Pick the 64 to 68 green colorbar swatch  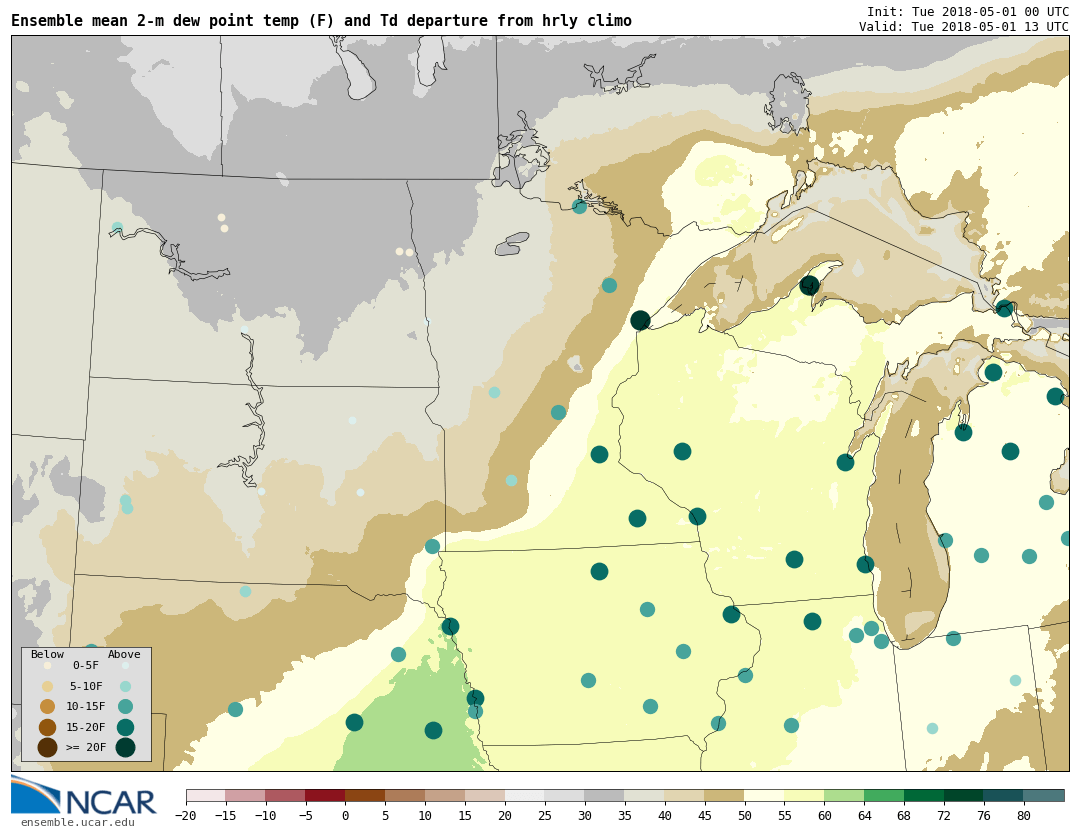tap(884, 795)
